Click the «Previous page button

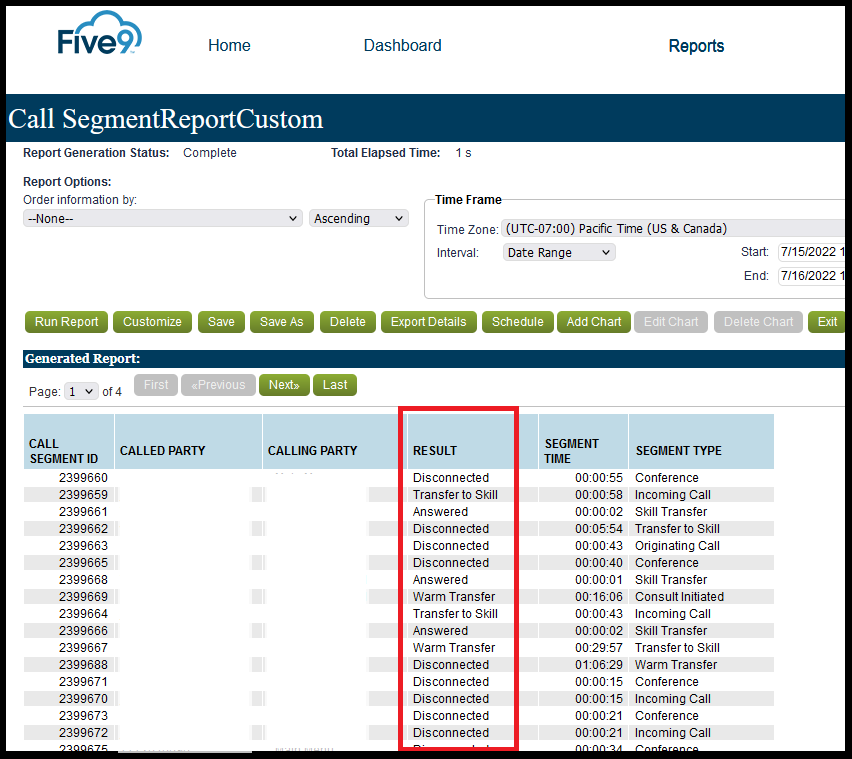coord(218,385)
